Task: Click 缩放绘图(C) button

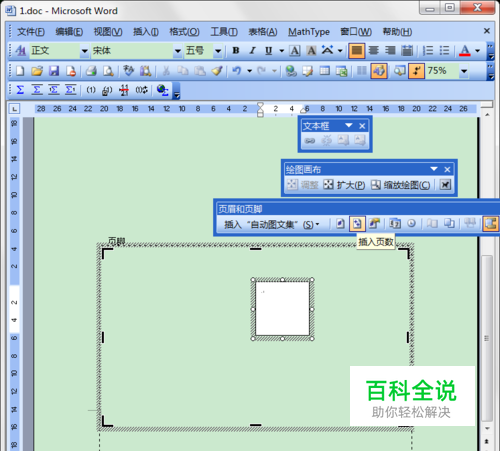Action: pyautogui.click(x=401, y=185)
